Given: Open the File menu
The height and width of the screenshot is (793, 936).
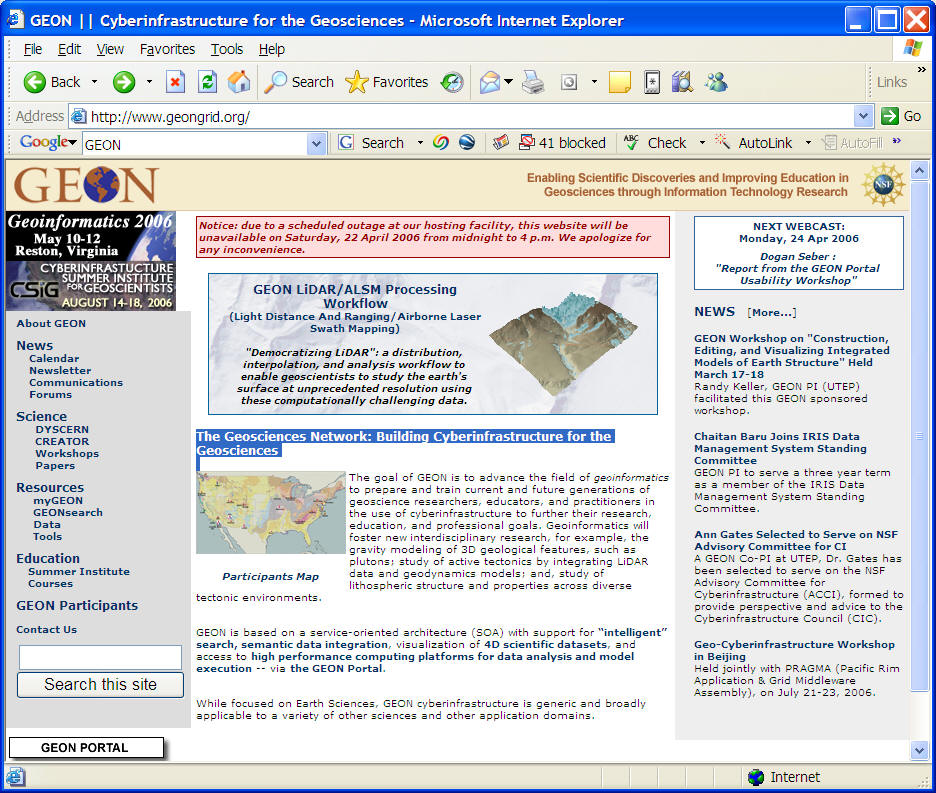Looking at the screenshot, I should (x=33, y=49).
